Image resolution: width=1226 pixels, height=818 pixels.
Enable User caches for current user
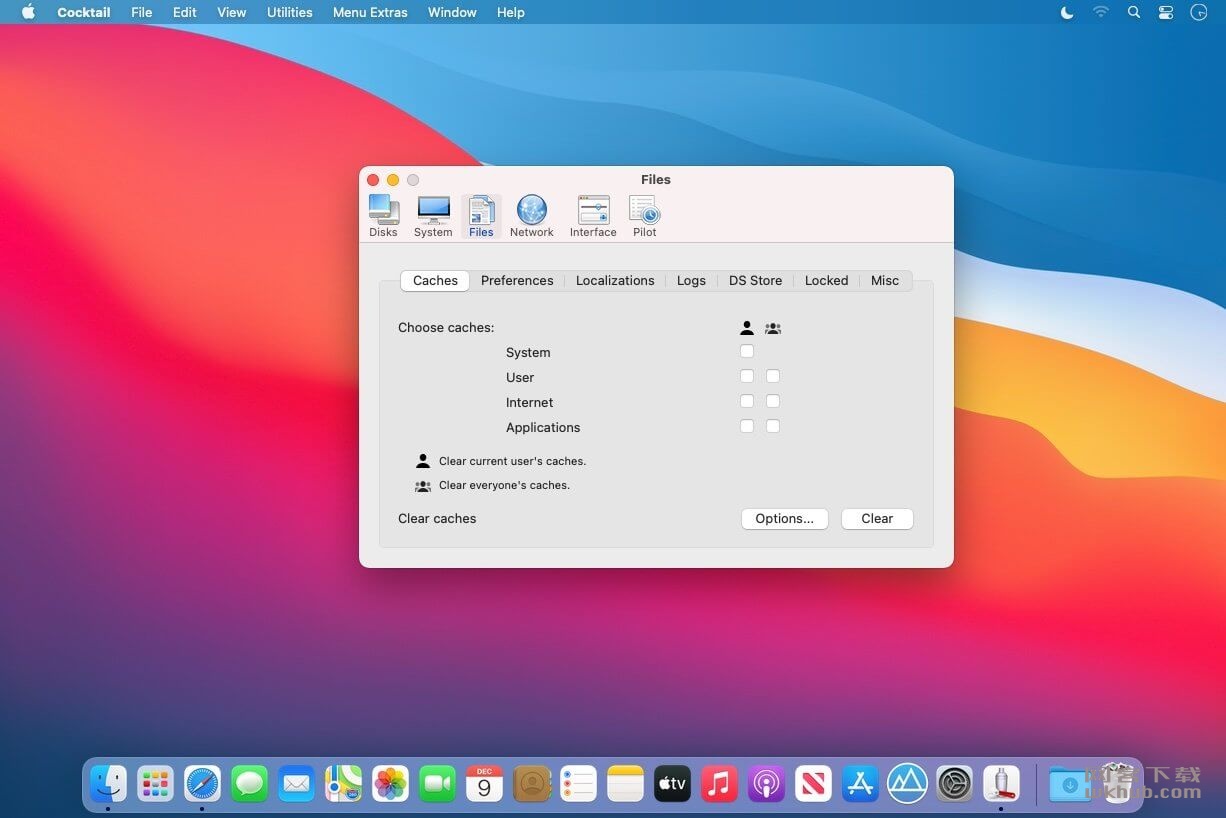coord(747,376)
